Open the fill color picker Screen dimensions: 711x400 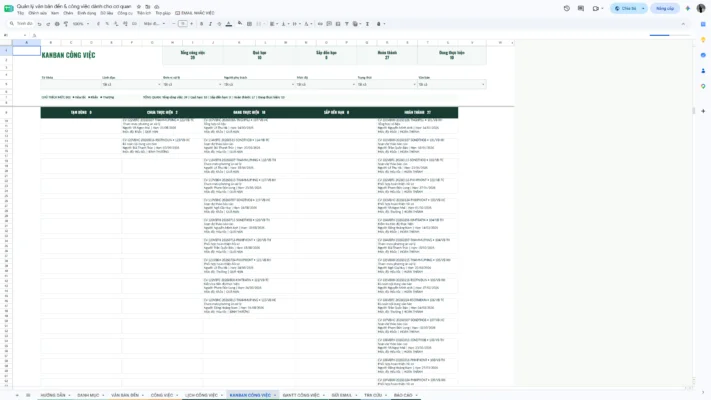(x=240, y=24)
